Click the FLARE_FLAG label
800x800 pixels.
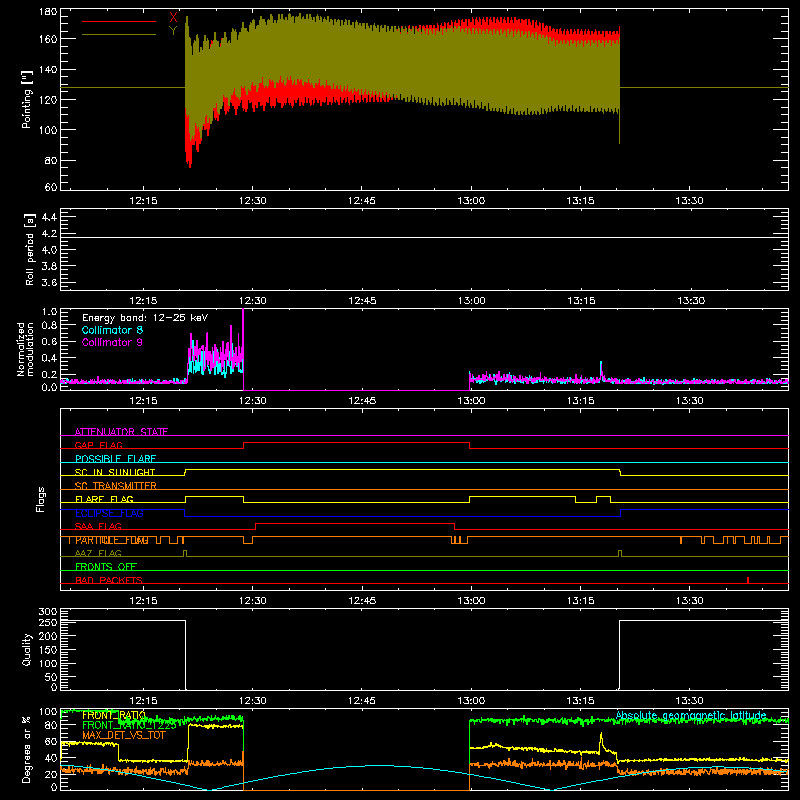[x=104, y=499]
